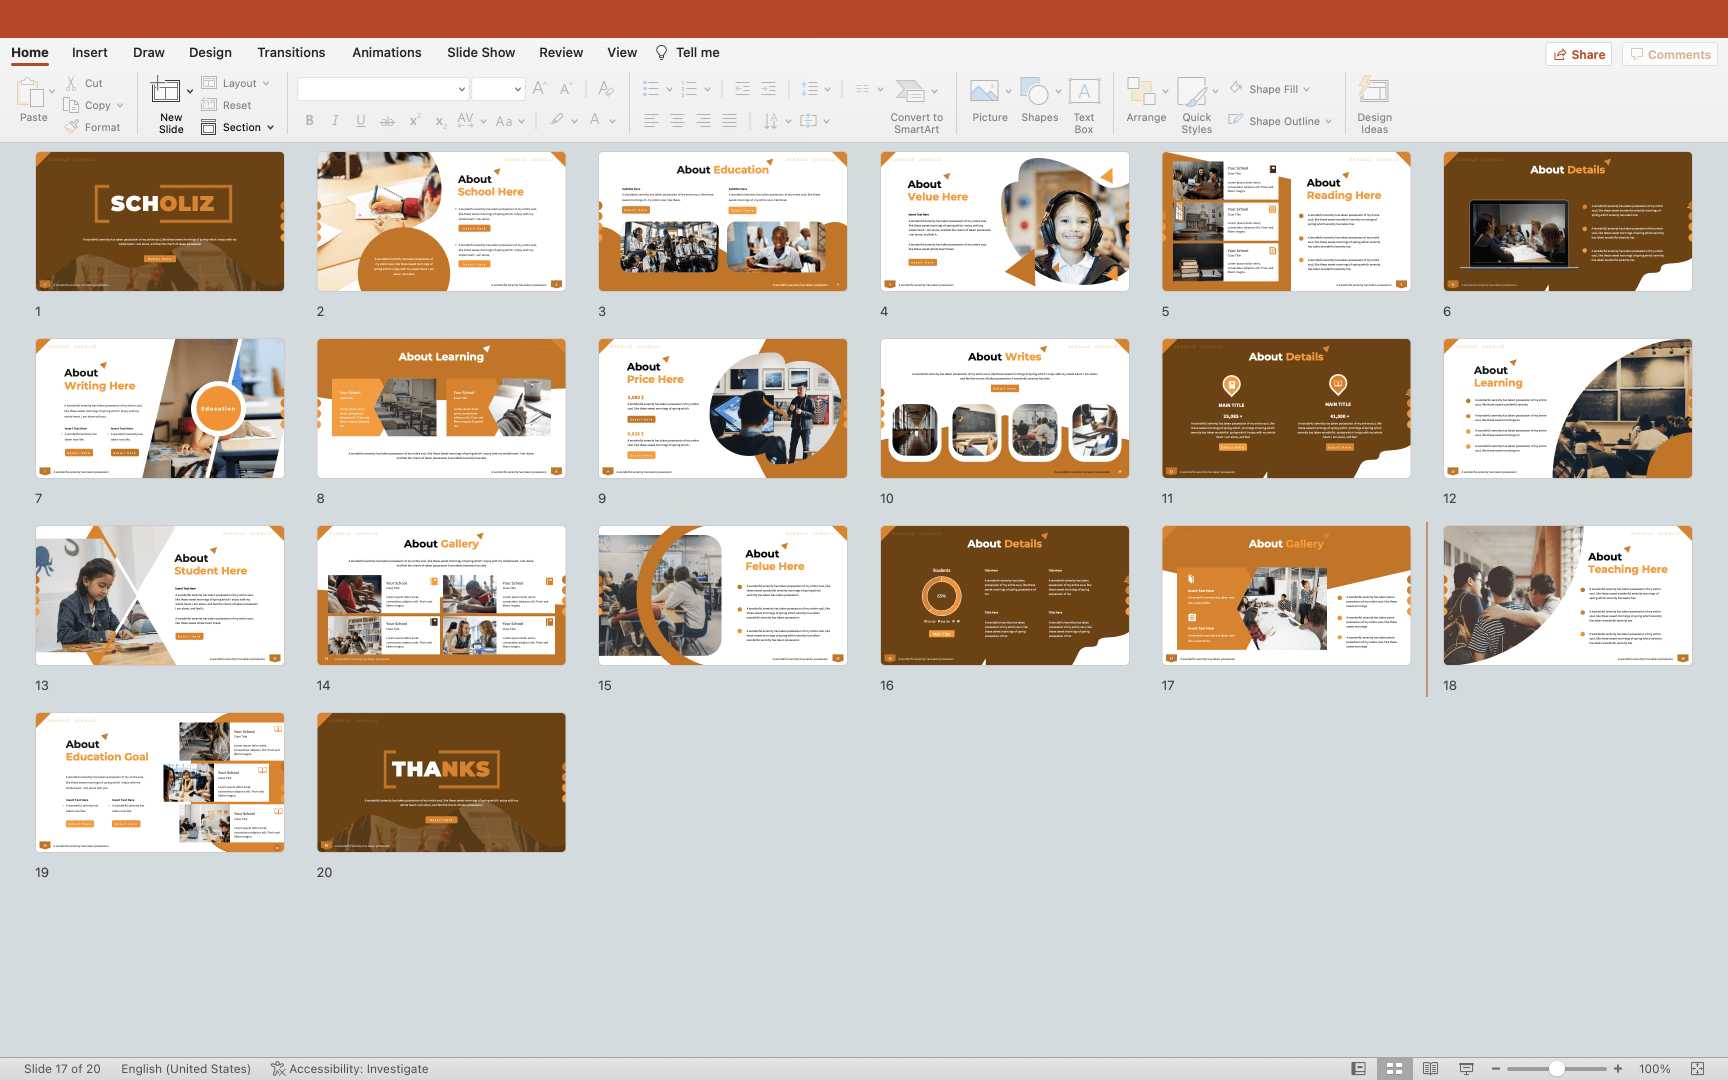
Task: Adjust the zoom slider handle
Action: pos(1556,1068)
